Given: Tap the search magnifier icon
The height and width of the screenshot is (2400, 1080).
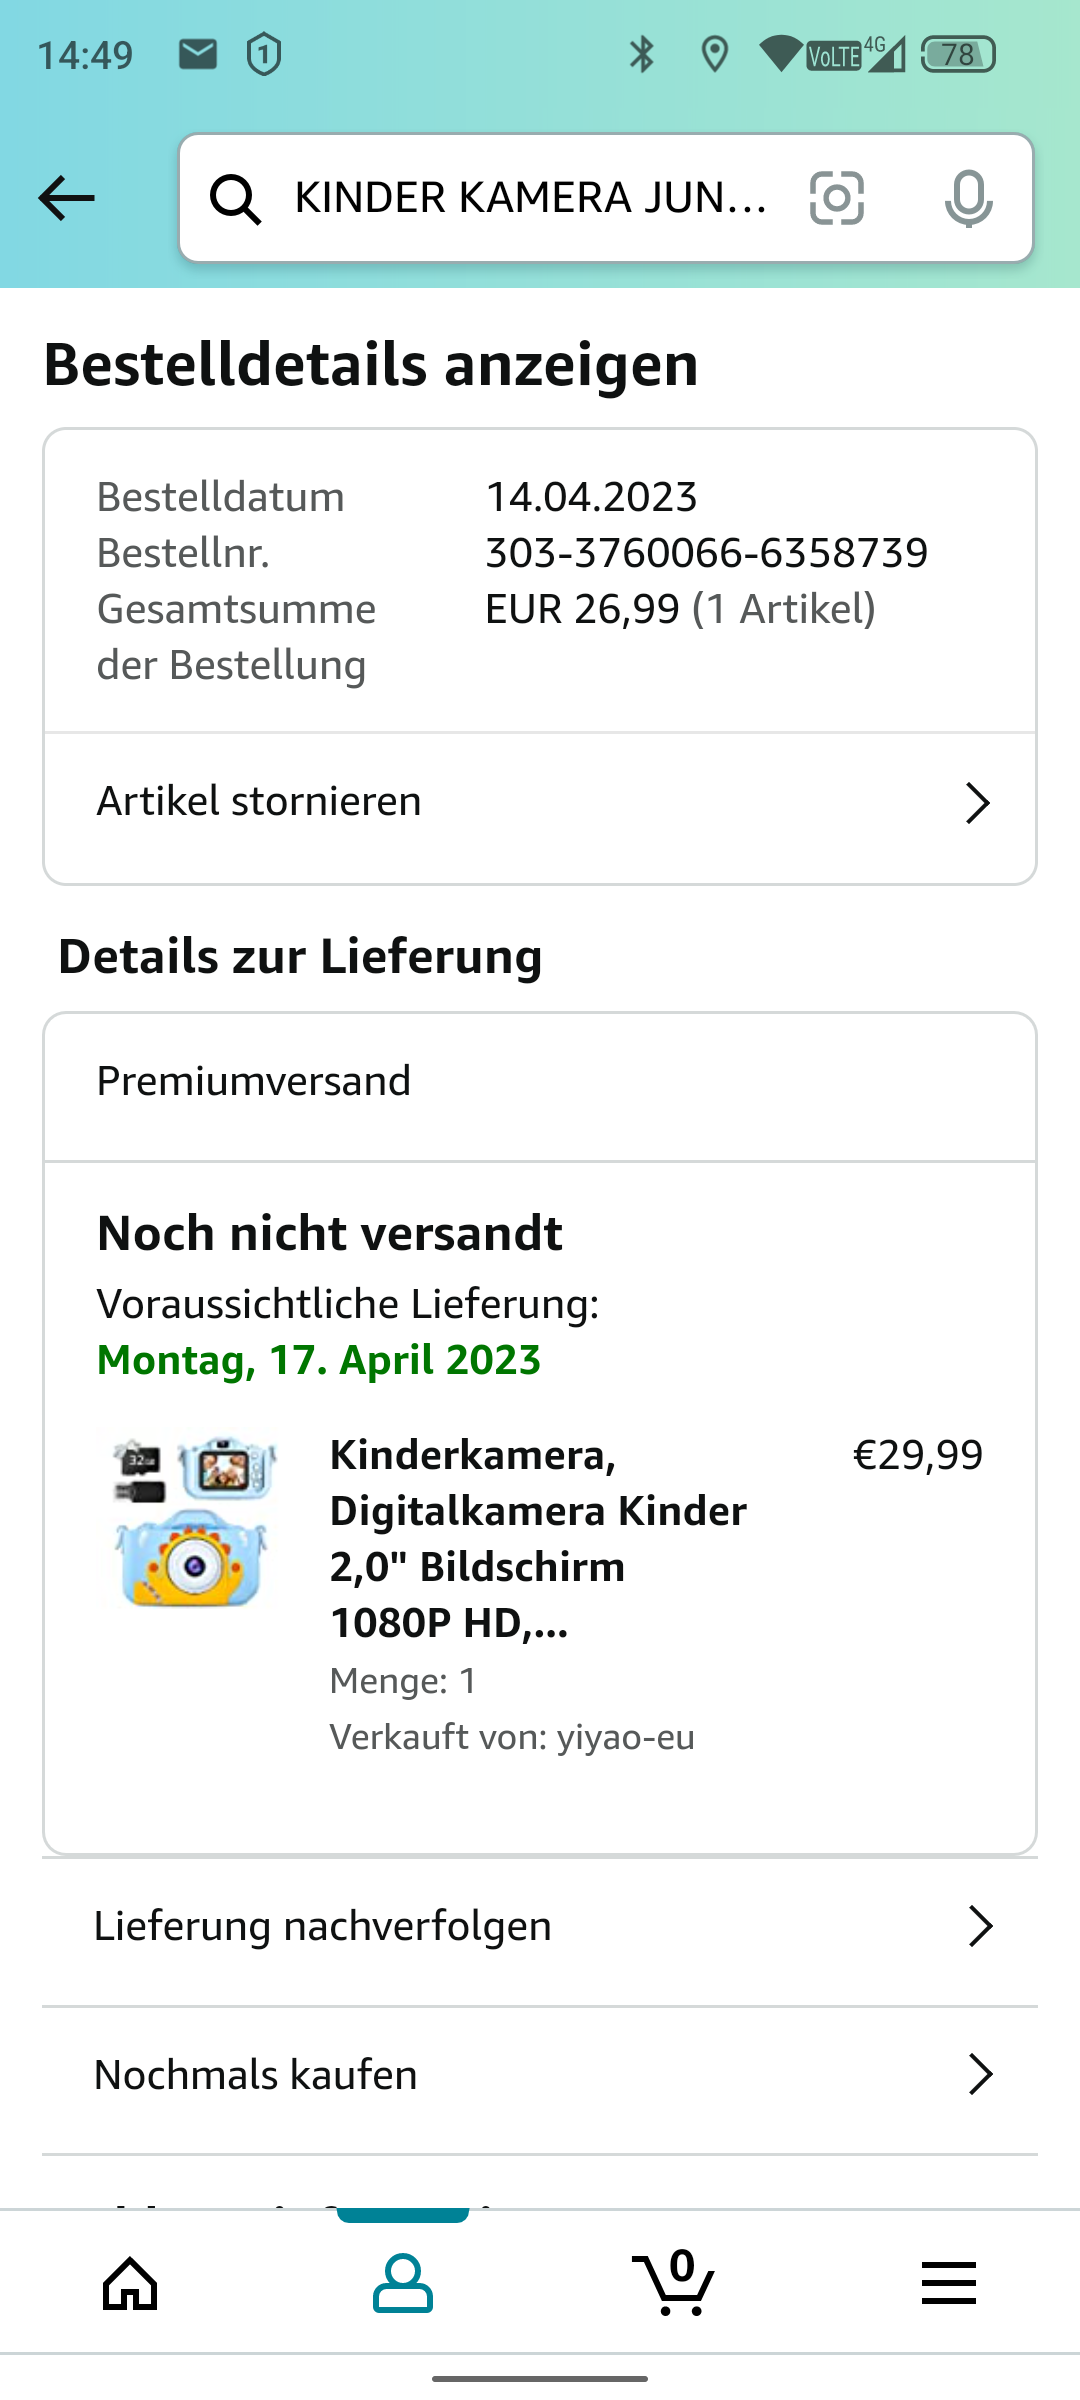Looking at the screenshot, I should [235, 199].
